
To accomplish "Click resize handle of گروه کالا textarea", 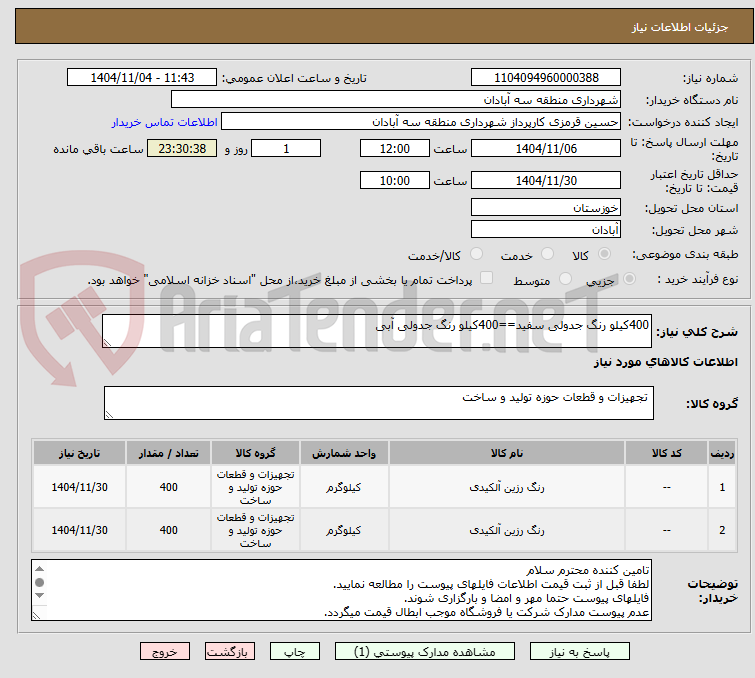I will pyautogui.click(x=109, y=415).
